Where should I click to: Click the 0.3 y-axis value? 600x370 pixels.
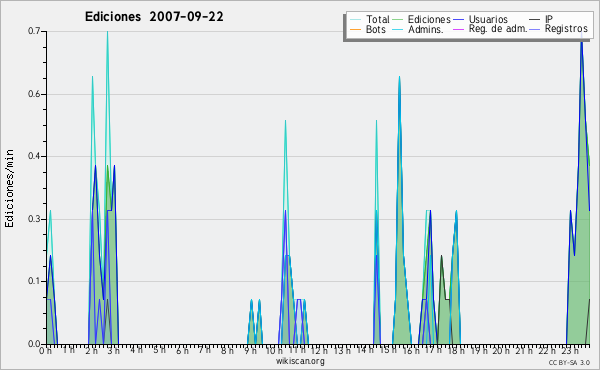[x=34, y=219]
